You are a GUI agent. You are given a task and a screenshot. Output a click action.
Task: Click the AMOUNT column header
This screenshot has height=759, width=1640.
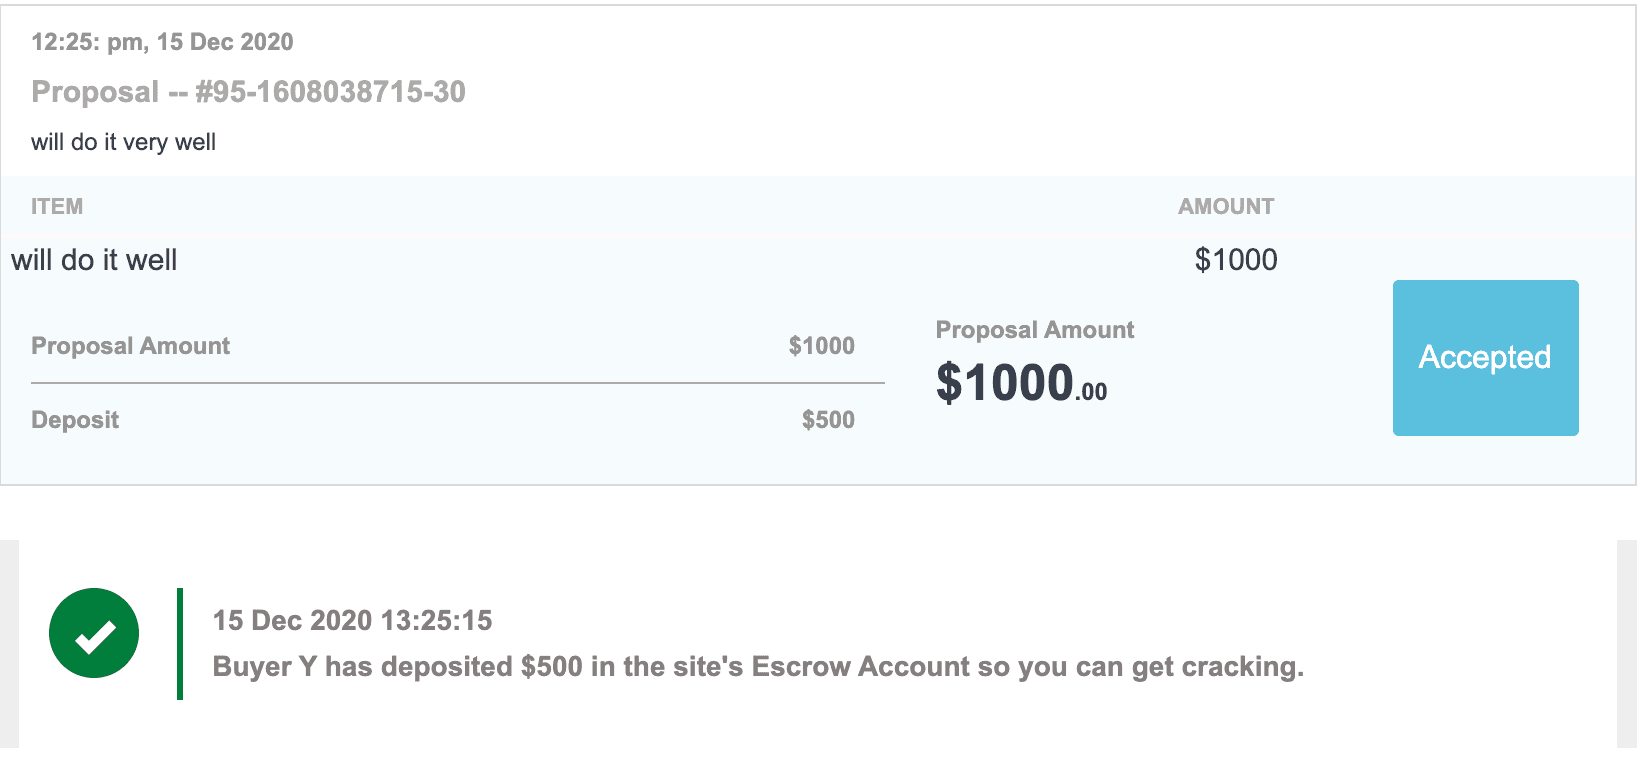(x=1225, y=207)
